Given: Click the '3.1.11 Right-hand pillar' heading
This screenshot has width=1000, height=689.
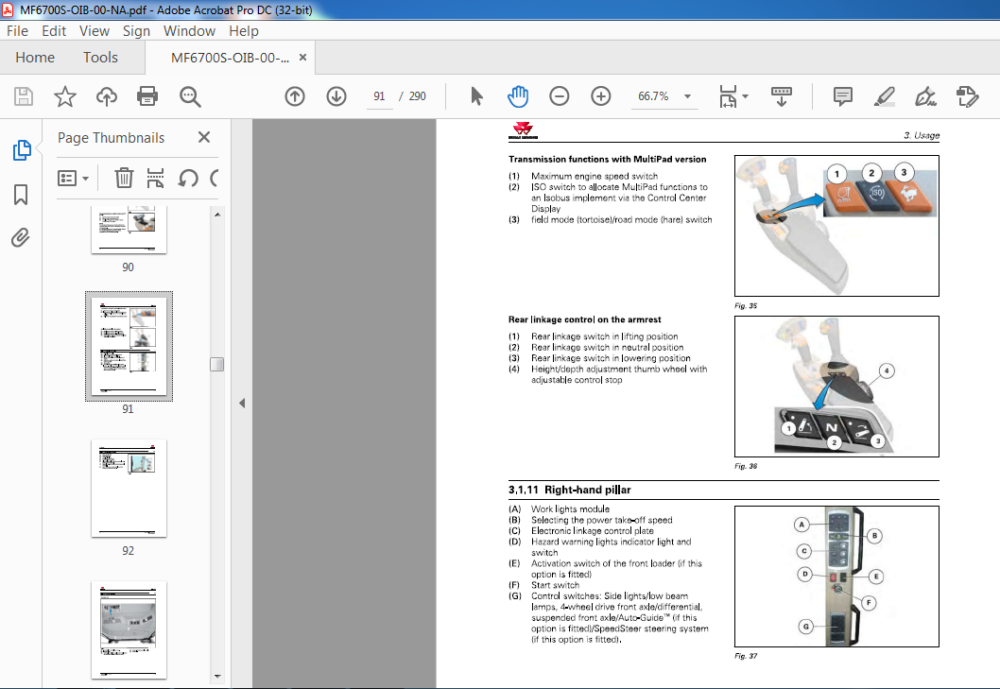Looking at the screenshot, I should pyautogui.click(x=570, y=490).
